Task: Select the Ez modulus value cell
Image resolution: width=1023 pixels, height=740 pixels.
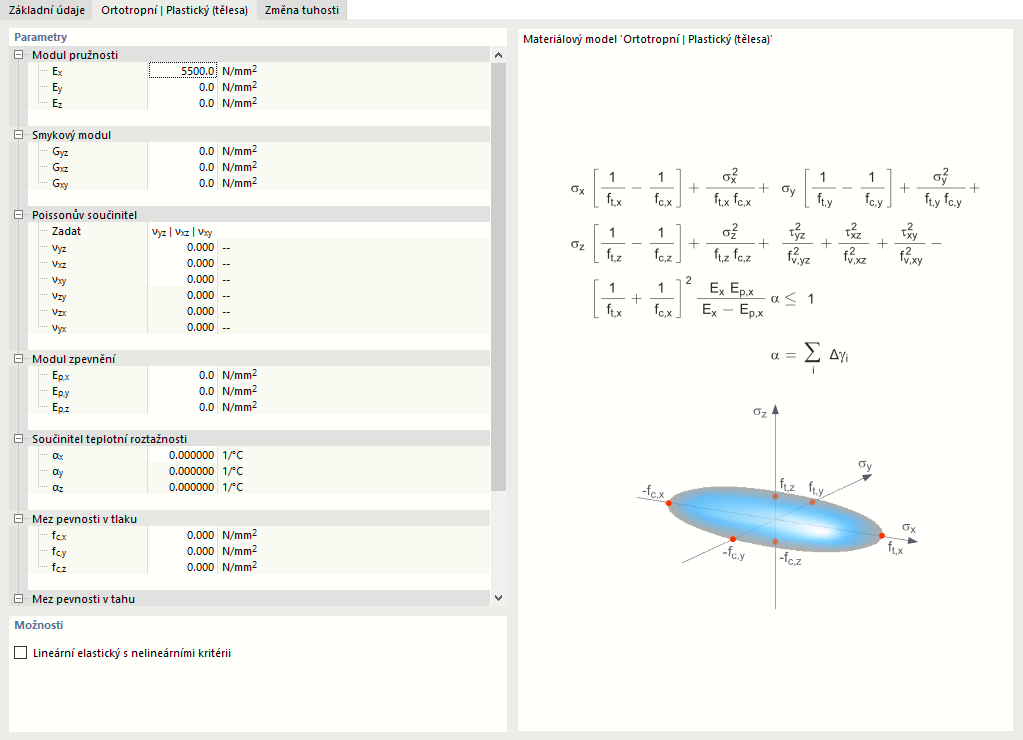Action: 183,103
